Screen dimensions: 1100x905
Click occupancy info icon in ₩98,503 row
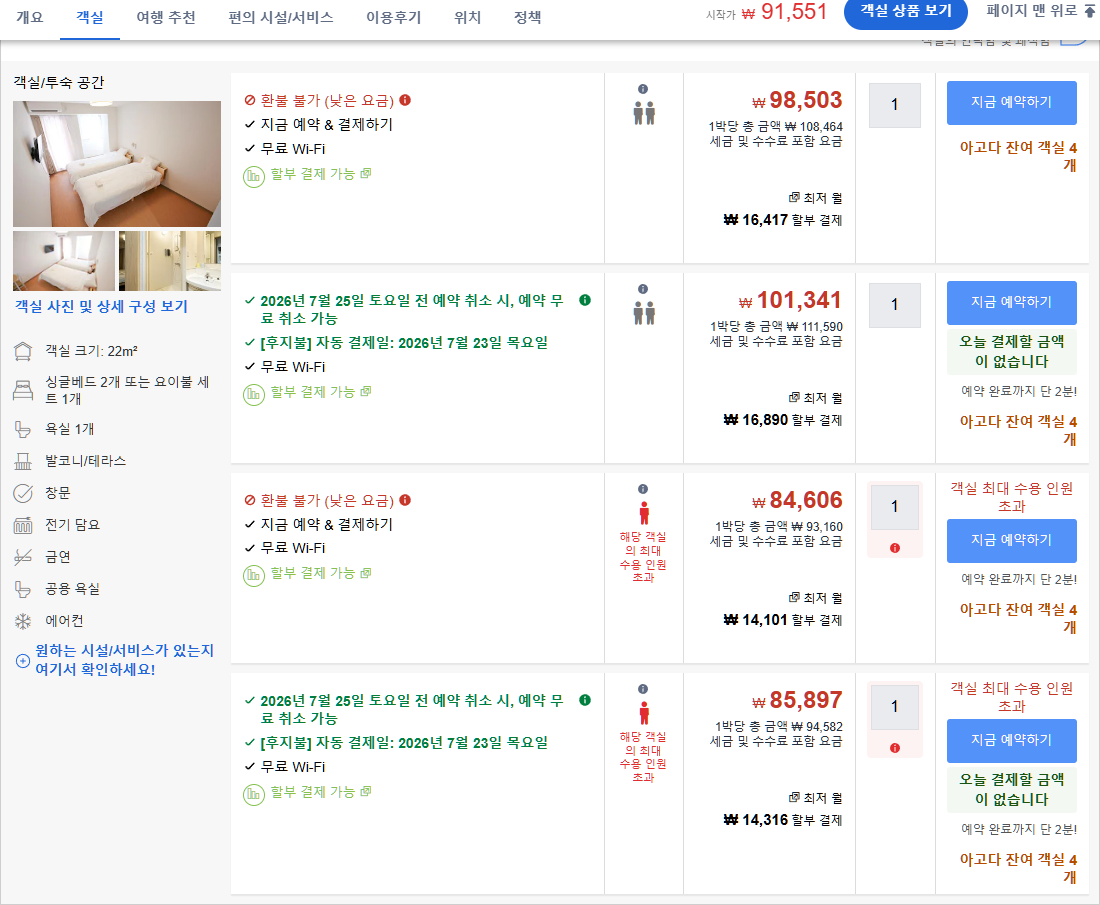click(x=643, y=89)
